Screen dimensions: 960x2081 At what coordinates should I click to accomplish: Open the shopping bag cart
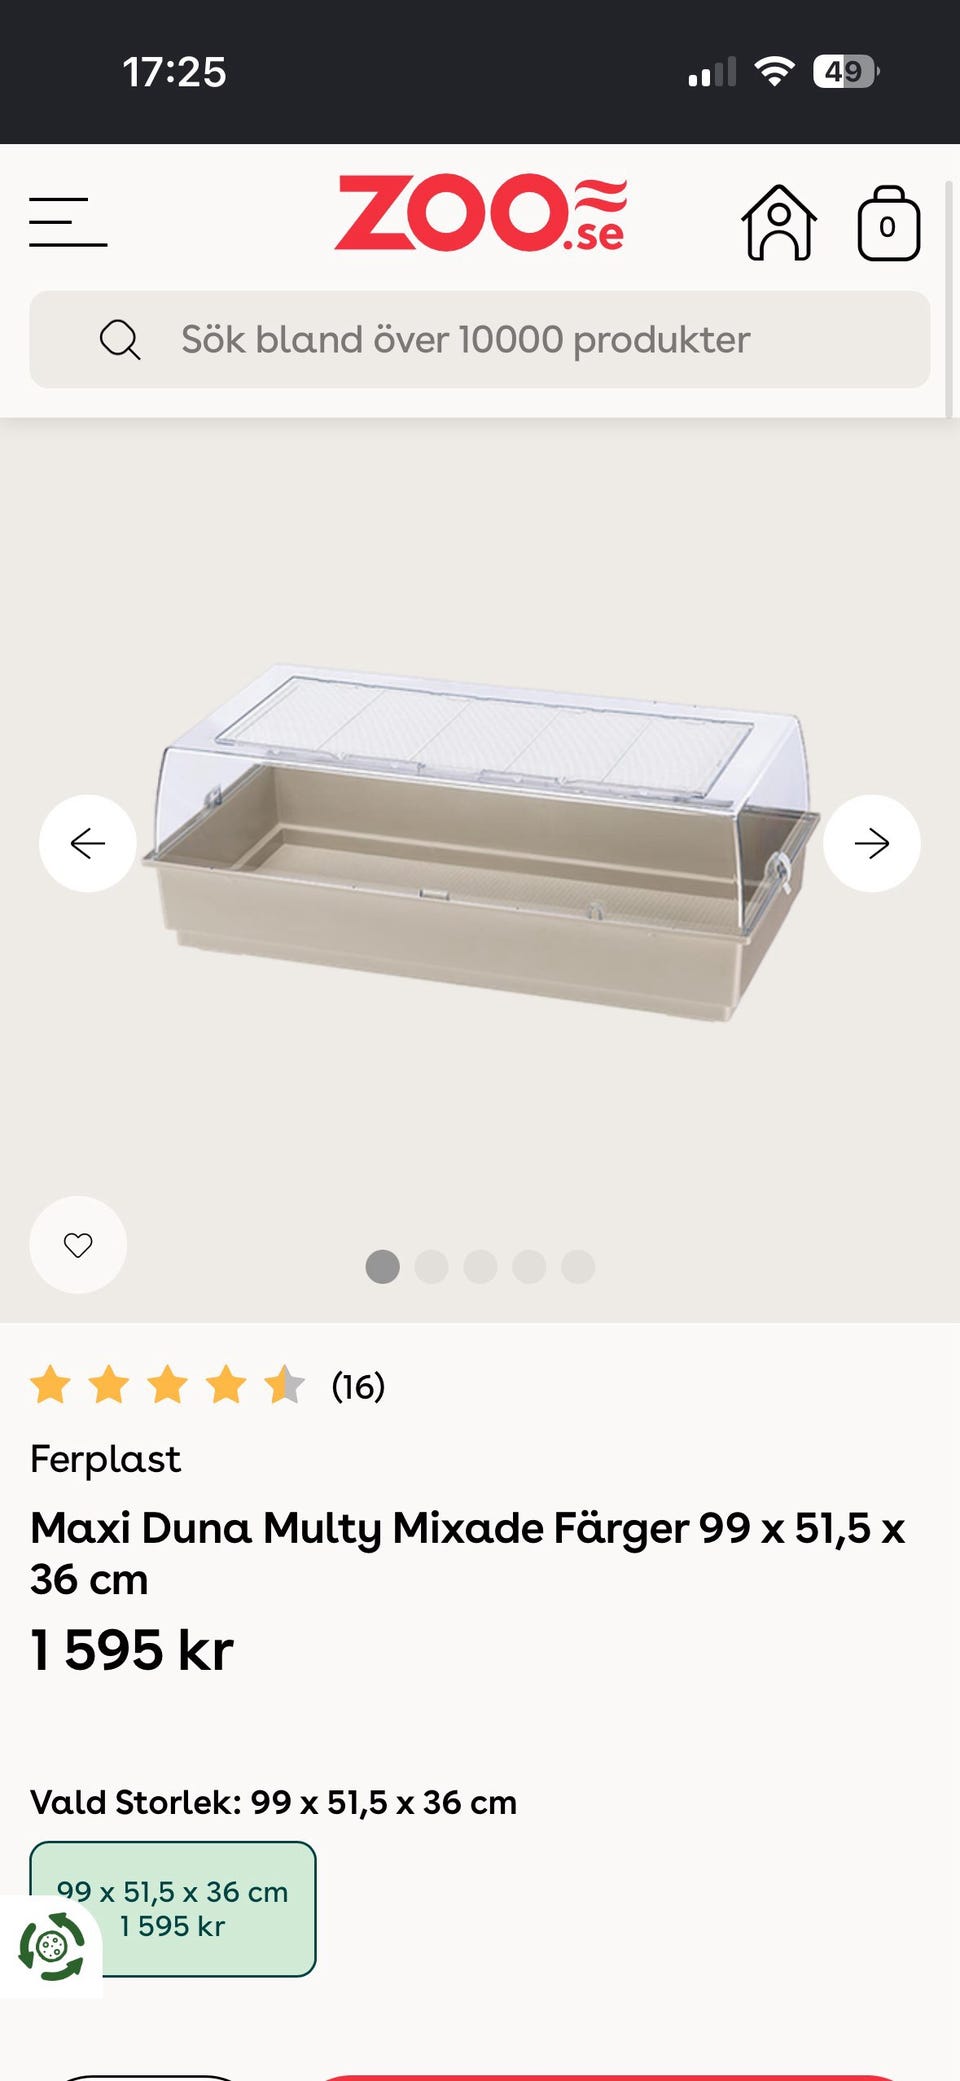click(889, 223)
